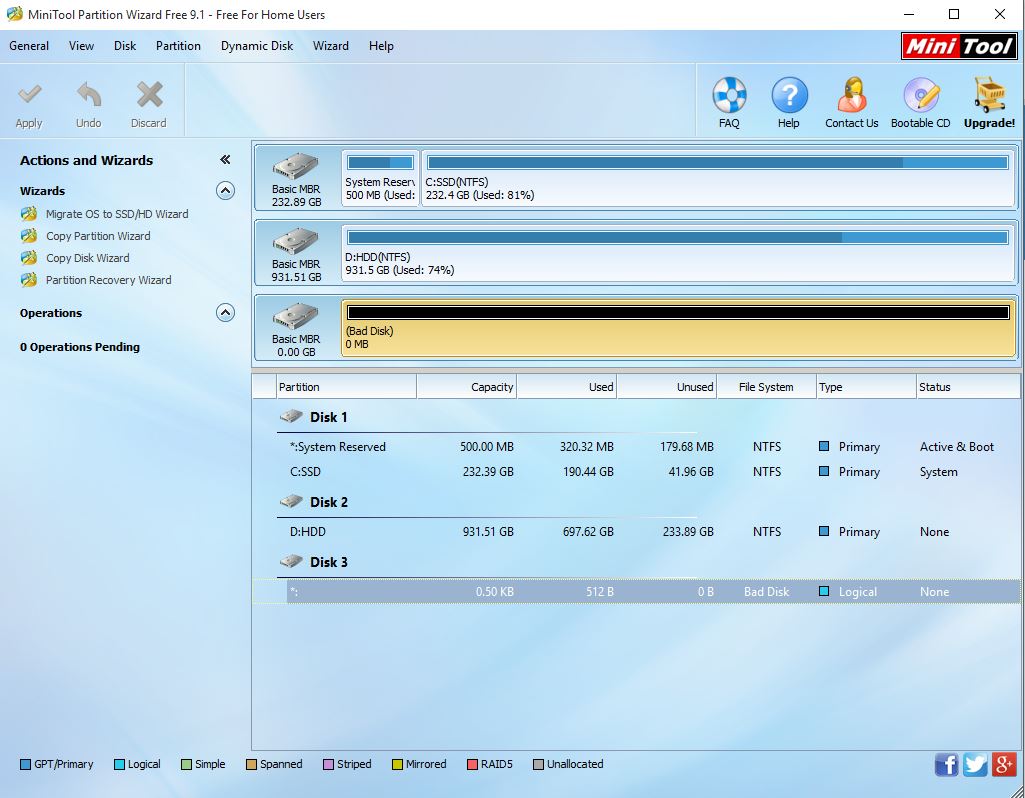The height and width of the screenshot is (798, 1025).
Task: Click the Disk 1 header icon in list
Action: (292, 416)
